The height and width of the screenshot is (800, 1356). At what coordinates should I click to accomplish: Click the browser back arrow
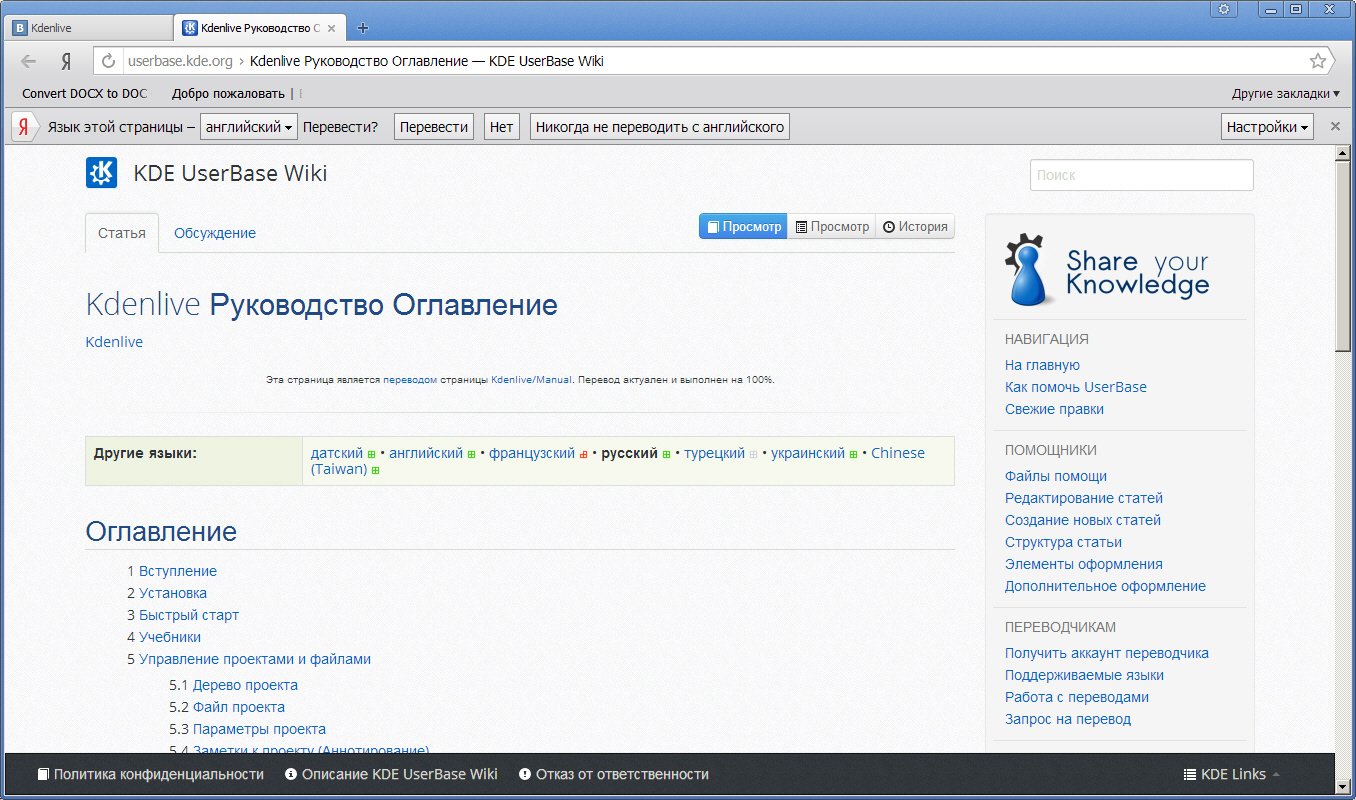point(29,61)
